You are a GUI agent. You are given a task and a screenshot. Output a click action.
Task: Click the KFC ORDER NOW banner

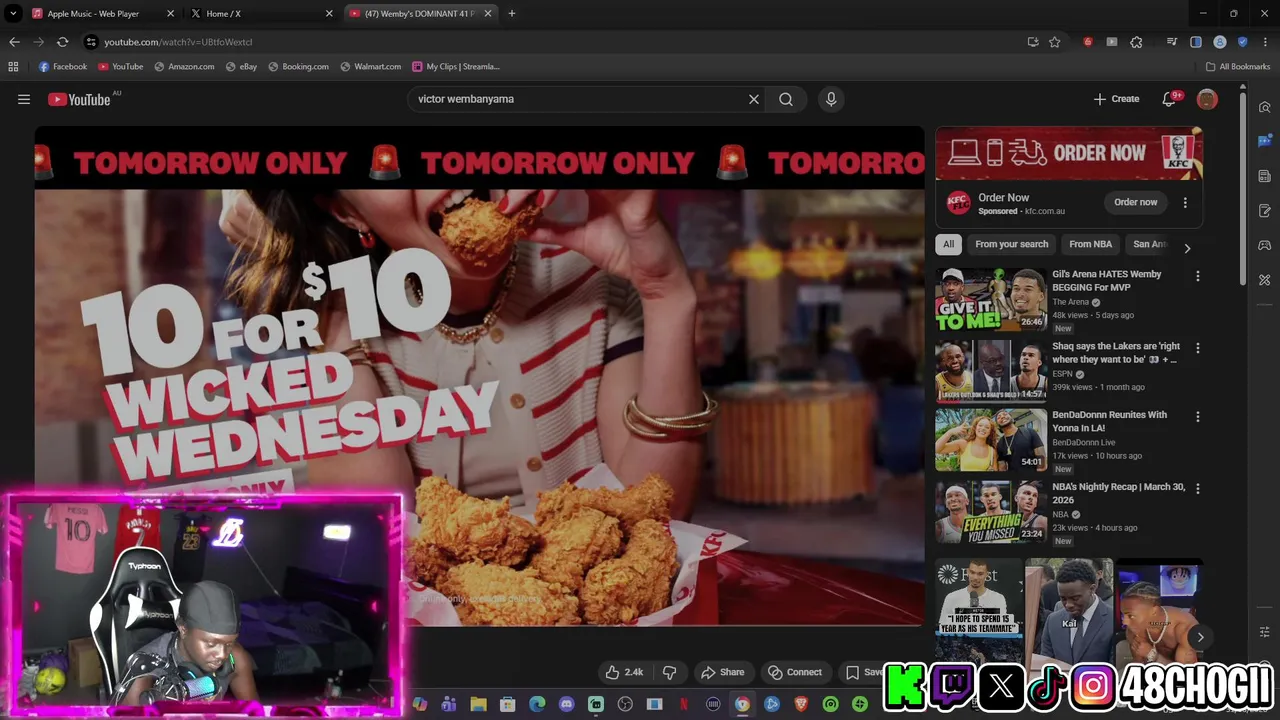point(1069,153)
